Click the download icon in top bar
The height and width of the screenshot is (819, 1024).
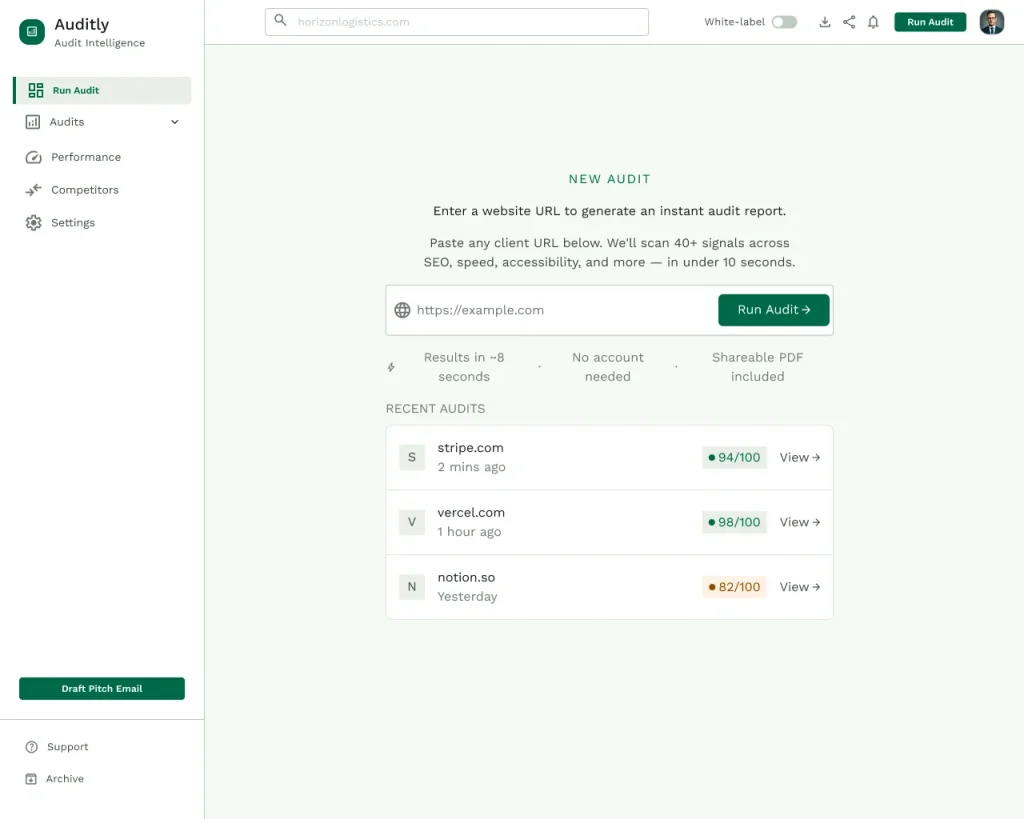click(x=825, y=22)
